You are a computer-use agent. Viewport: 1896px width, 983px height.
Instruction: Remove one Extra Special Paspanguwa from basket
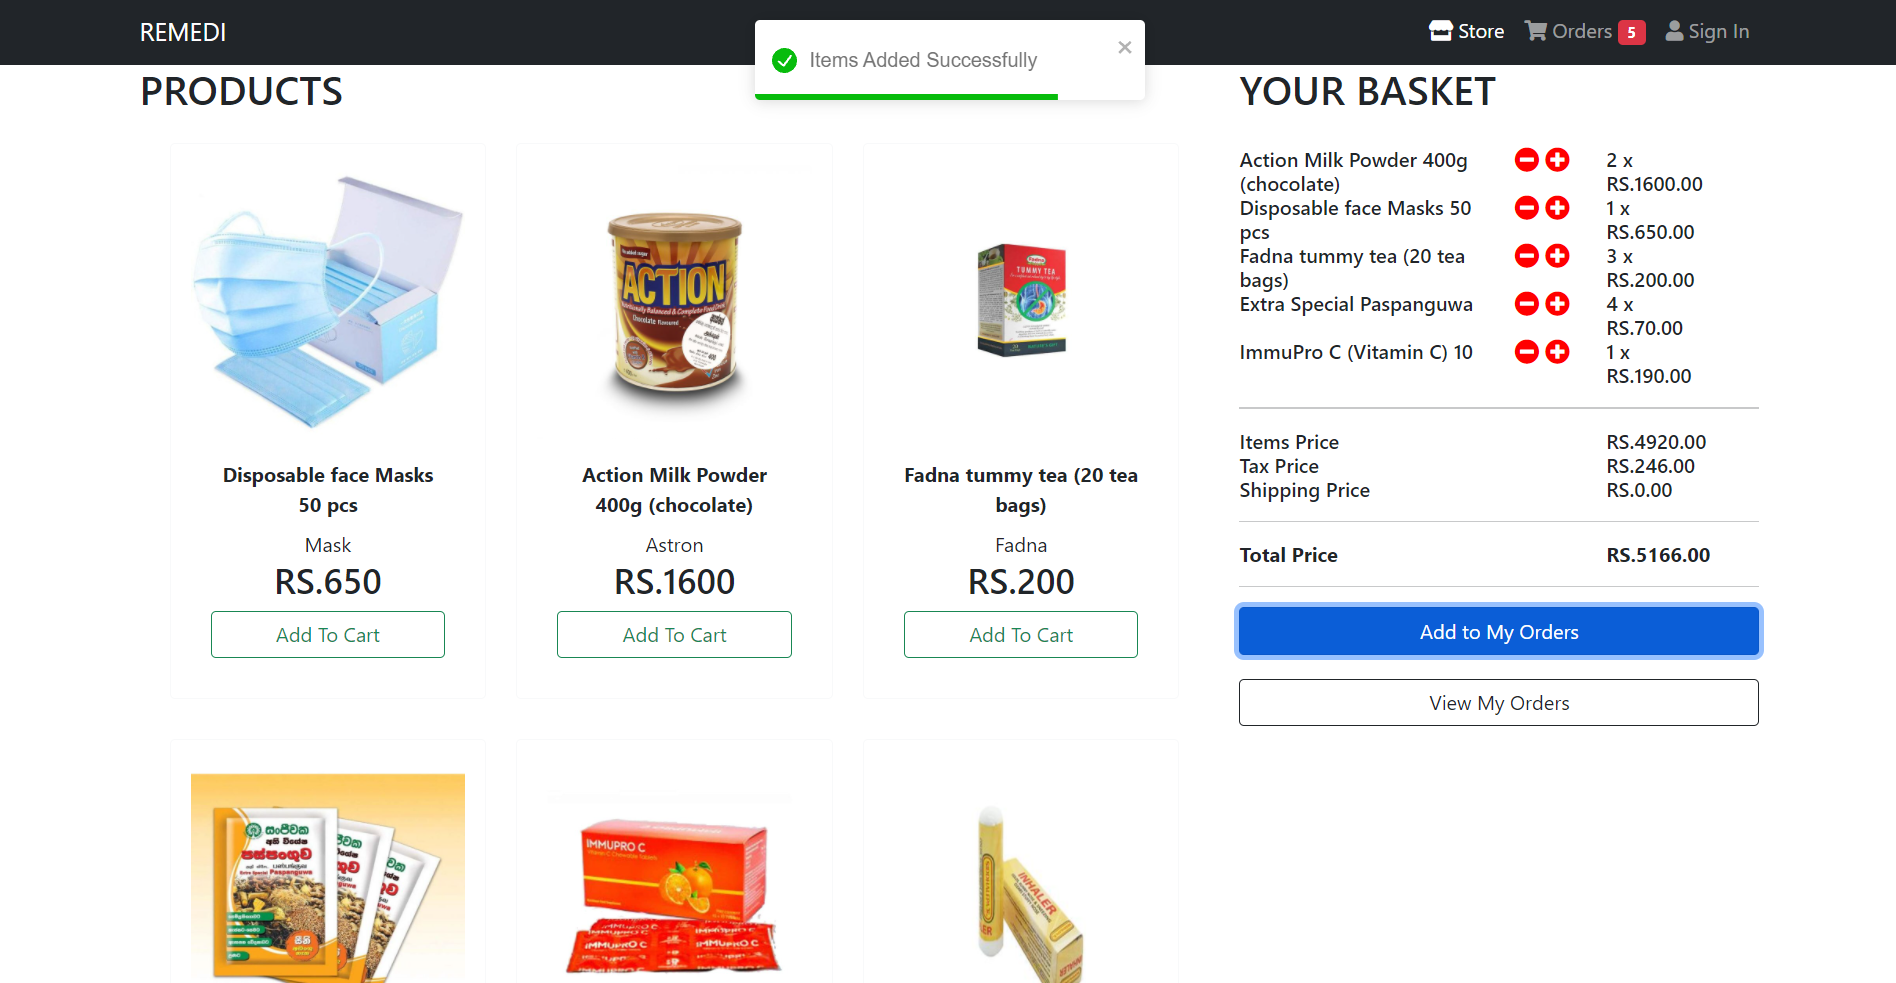click(1527, 304)
